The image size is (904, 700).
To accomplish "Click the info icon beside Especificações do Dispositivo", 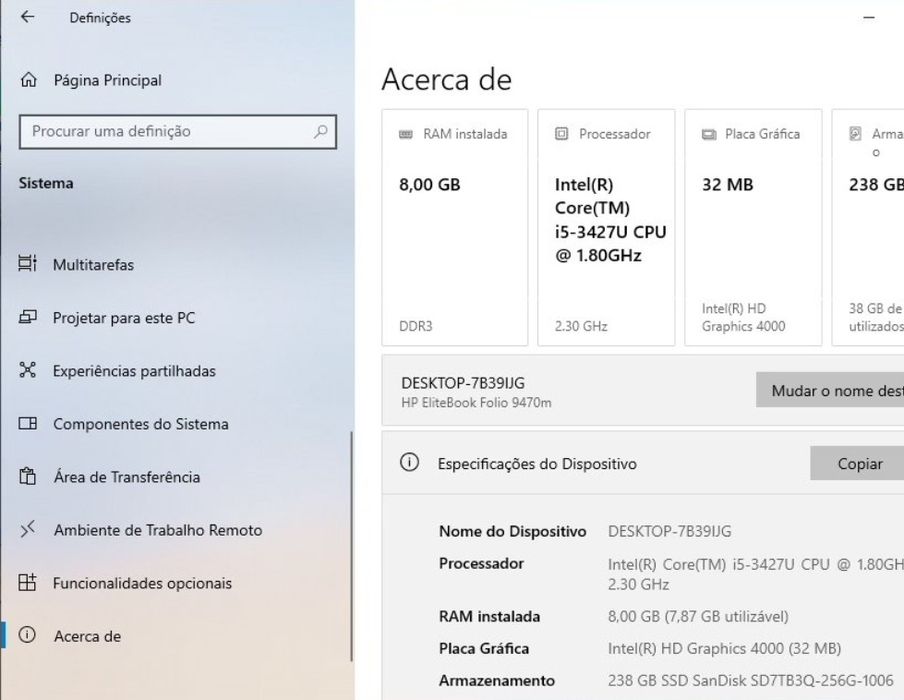I will click(409, 462).
